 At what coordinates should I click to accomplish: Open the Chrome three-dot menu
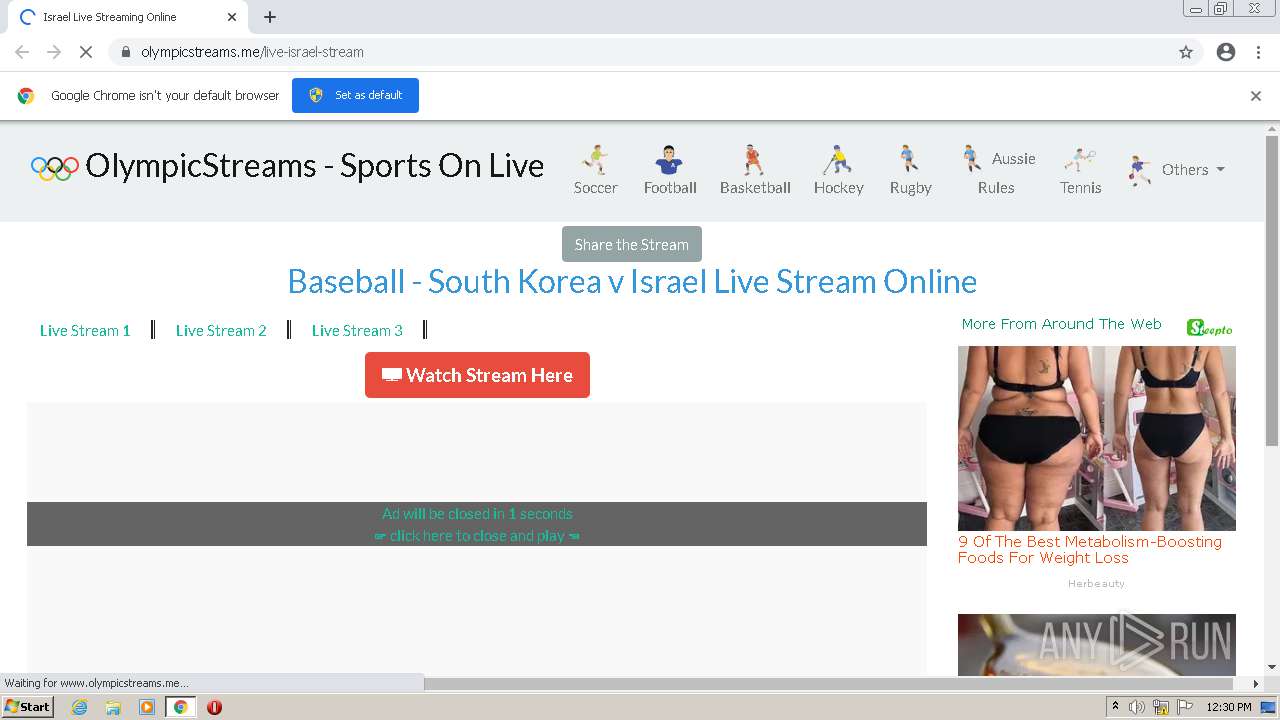[1258, 52]
